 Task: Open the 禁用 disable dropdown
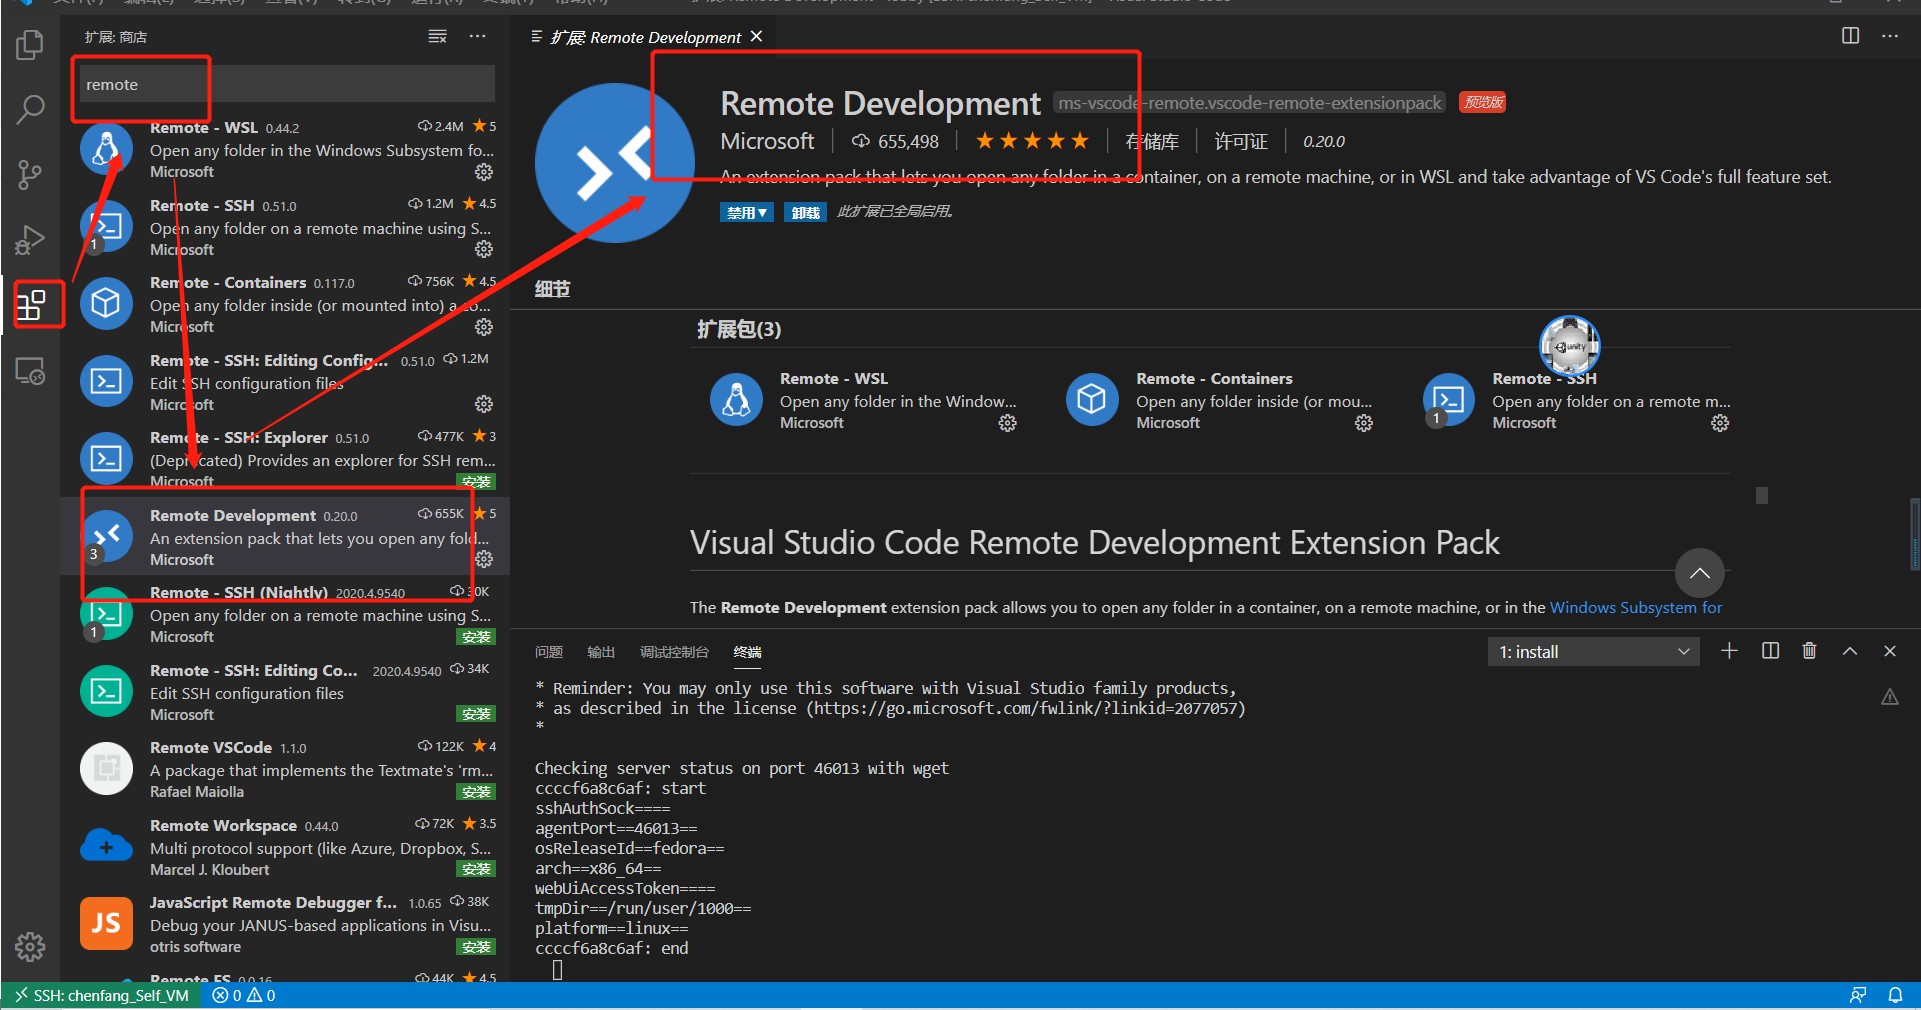click(x=746, y=212)
